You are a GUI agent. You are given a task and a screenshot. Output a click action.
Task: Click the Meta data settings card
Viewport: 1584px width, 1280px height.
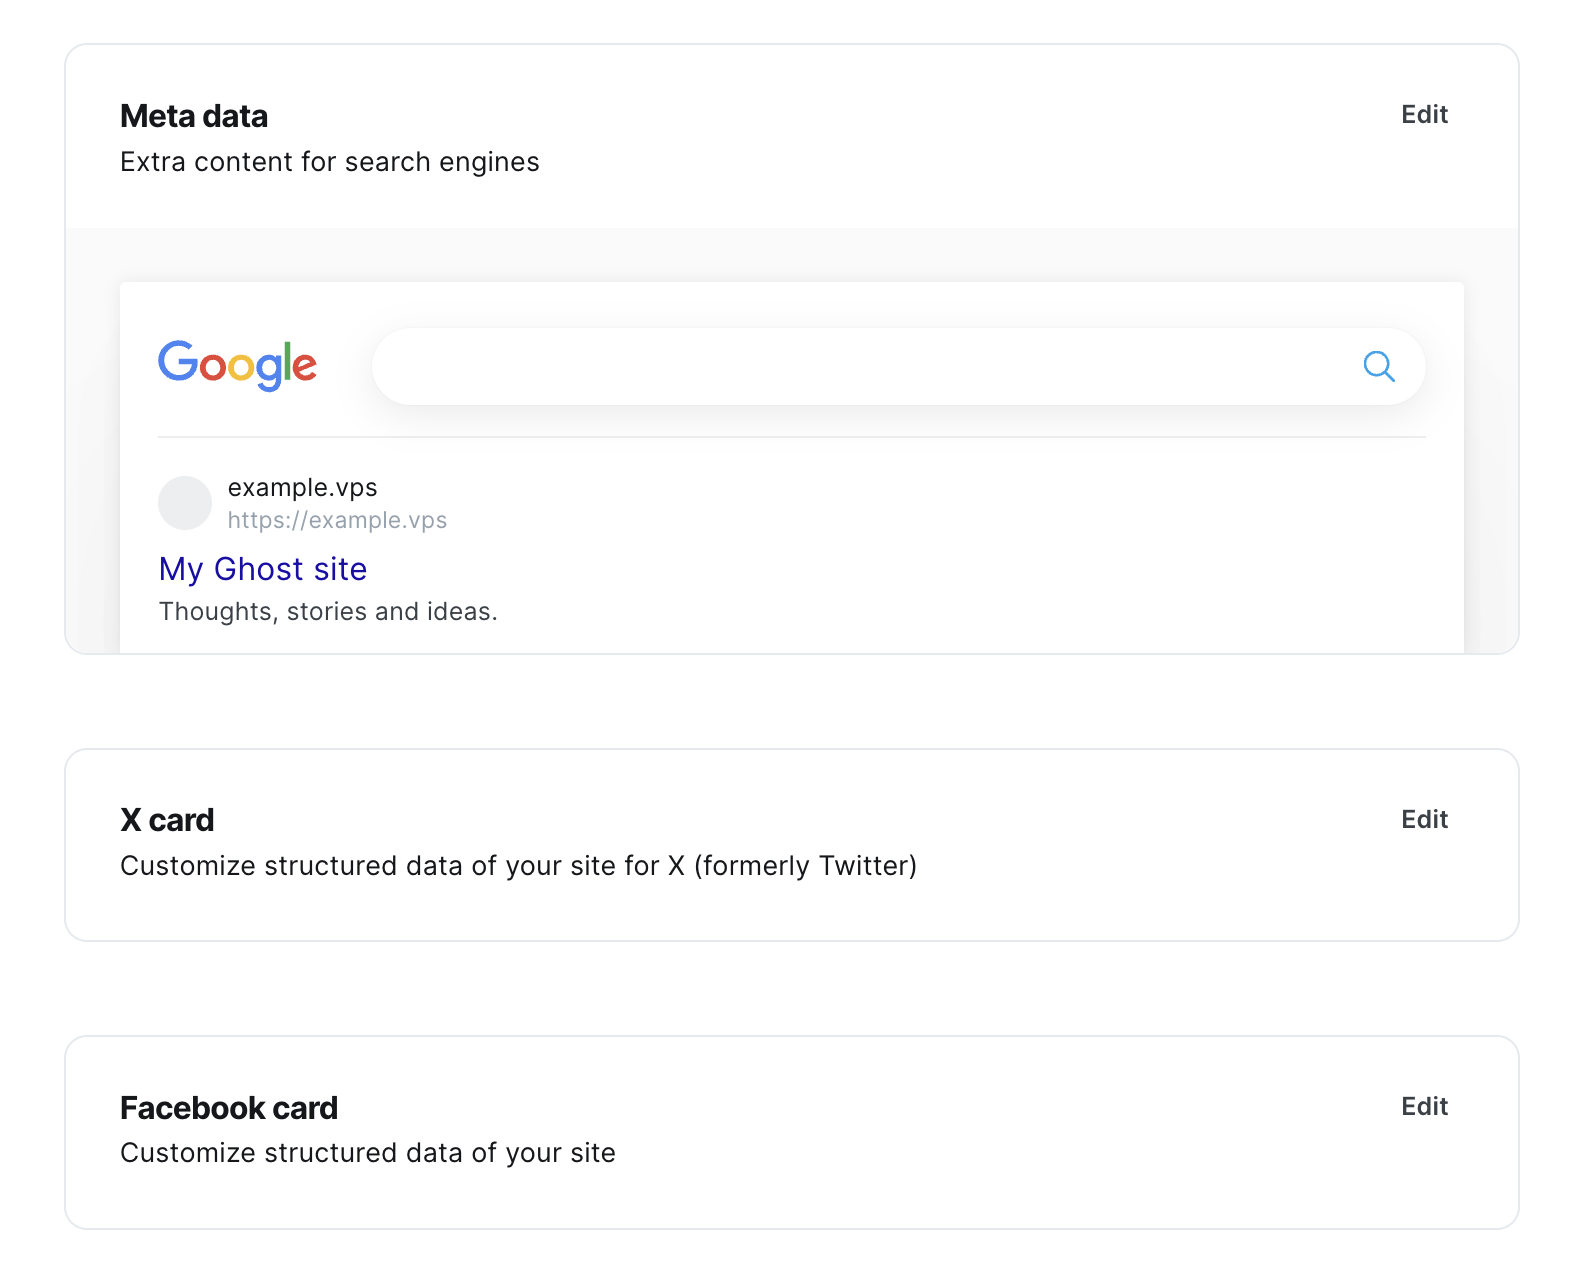(792, 140)
